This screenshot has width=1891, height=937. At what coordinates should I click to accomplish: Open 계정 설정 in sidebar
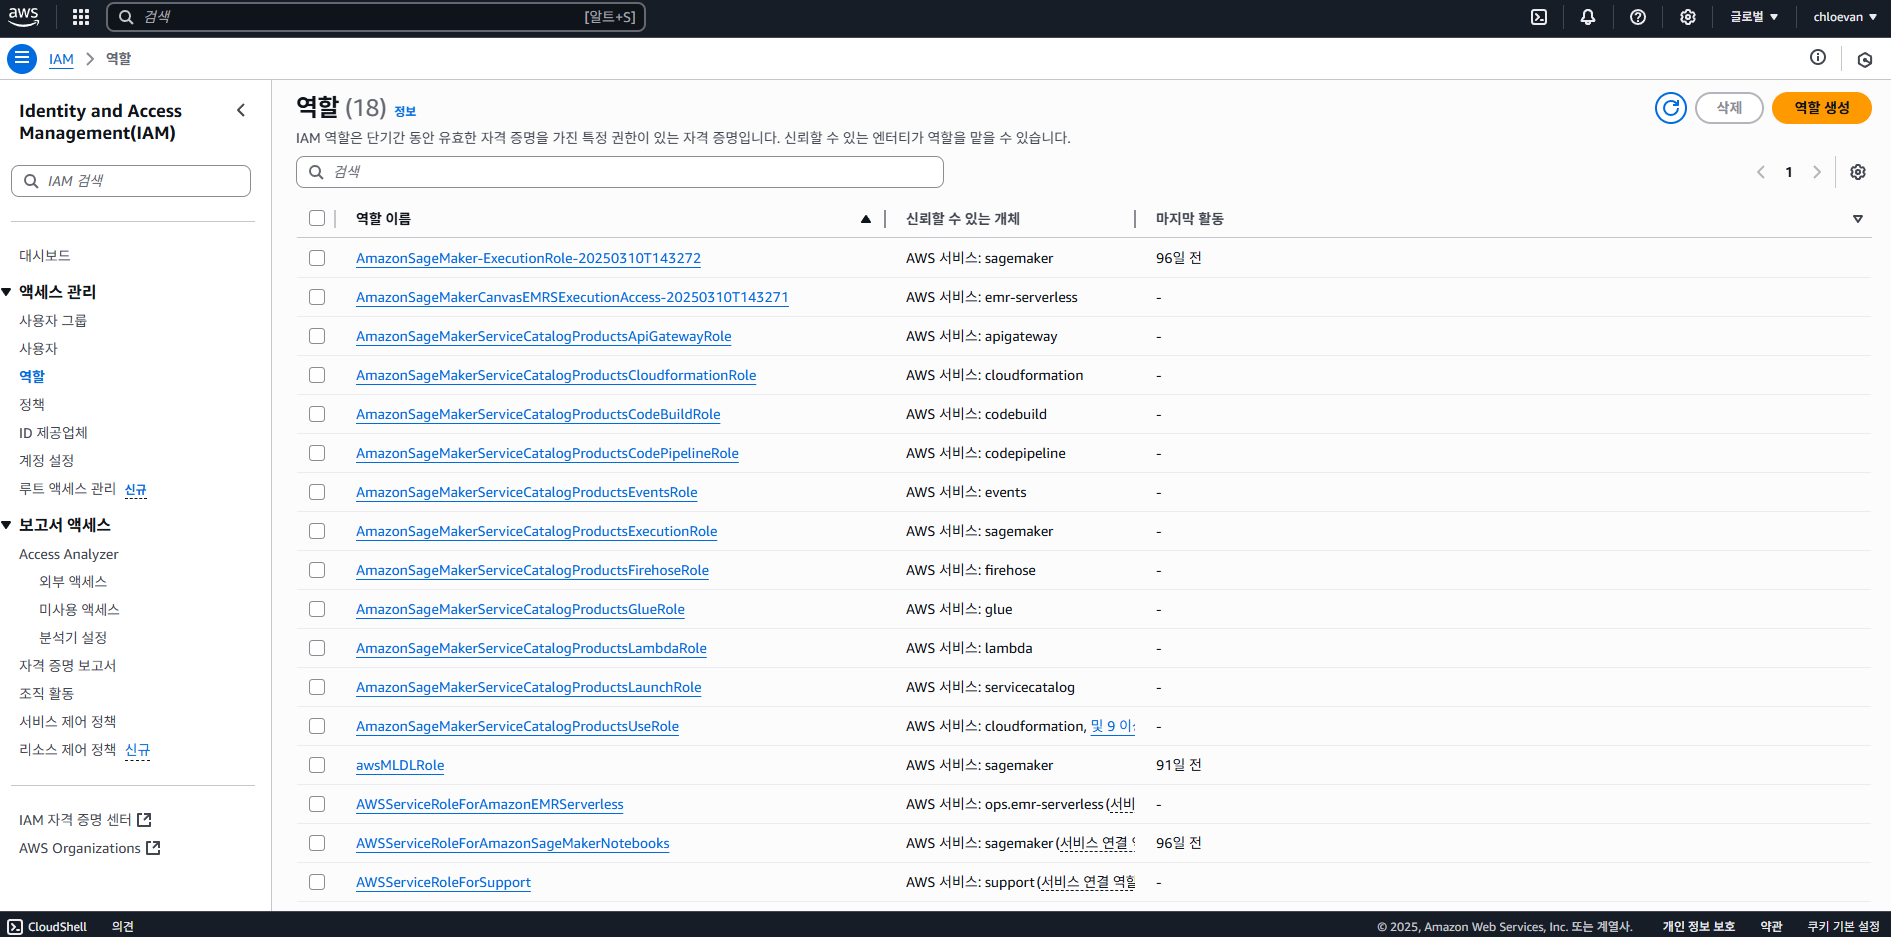pyautogui.click(x=46, y=461)
